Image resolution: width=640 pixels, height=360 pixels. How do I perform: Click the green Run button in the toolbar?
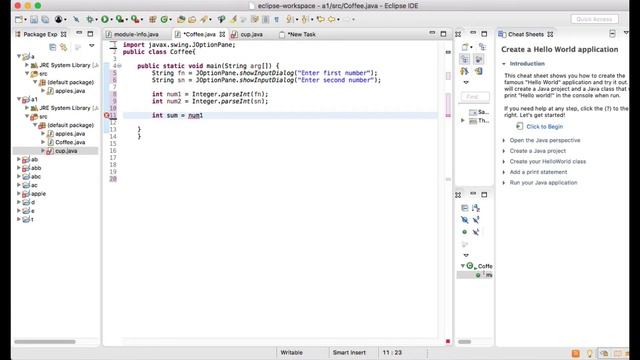click(x=105, y=19)
